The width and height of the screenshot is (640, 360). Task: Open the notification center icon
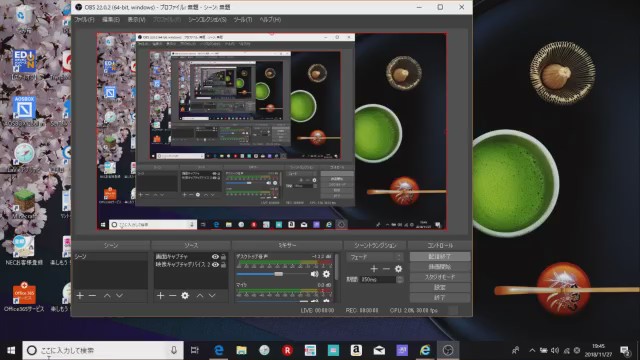(625, 350)
